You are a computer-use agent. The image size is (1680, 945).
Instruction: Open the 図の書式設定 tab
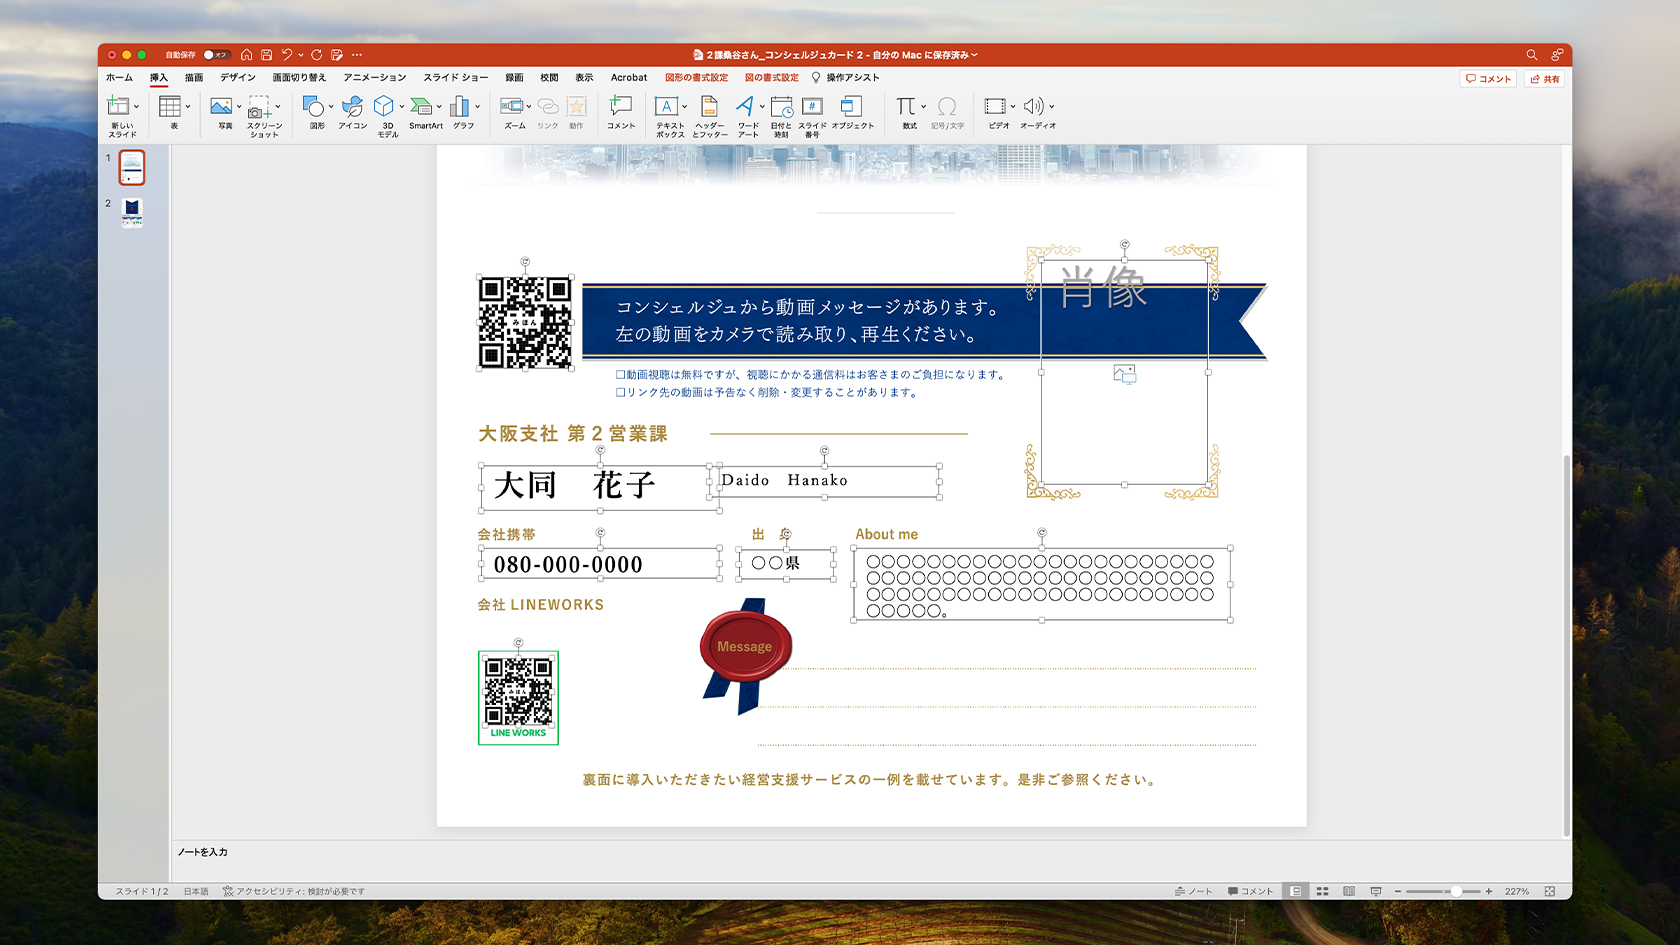[x=772, y=77]
